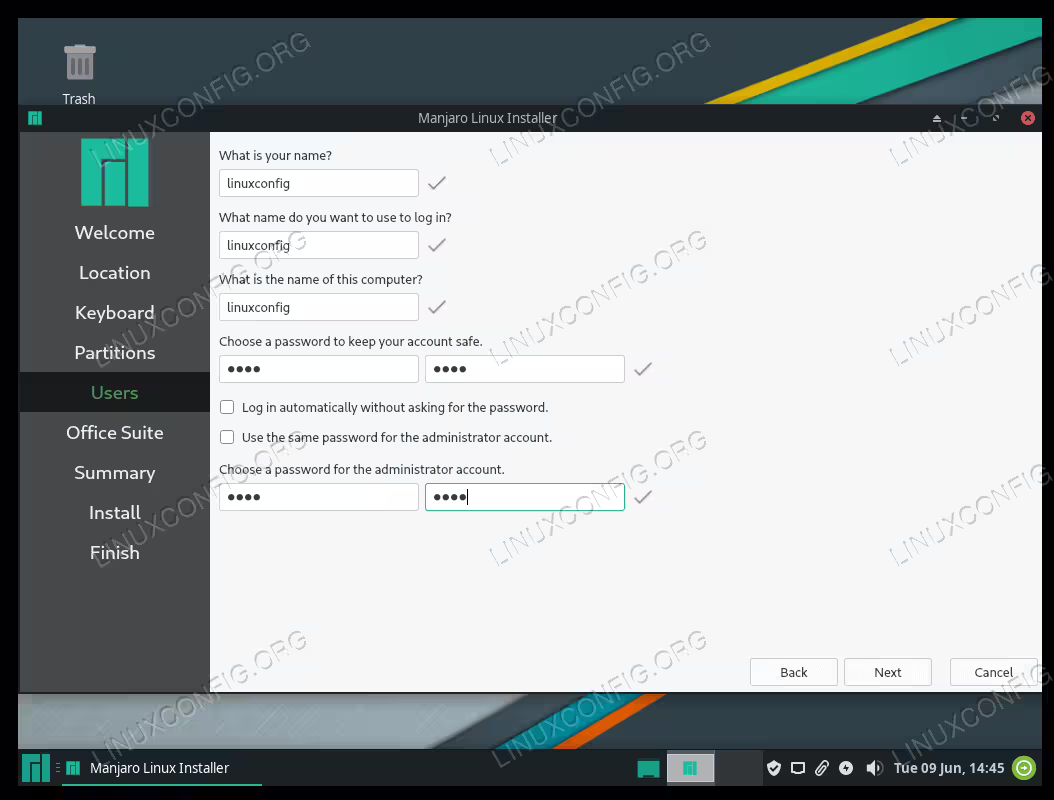Viewport: 1054px width, 800px height.
Task: Maximize the installer window
Action: 996,118
